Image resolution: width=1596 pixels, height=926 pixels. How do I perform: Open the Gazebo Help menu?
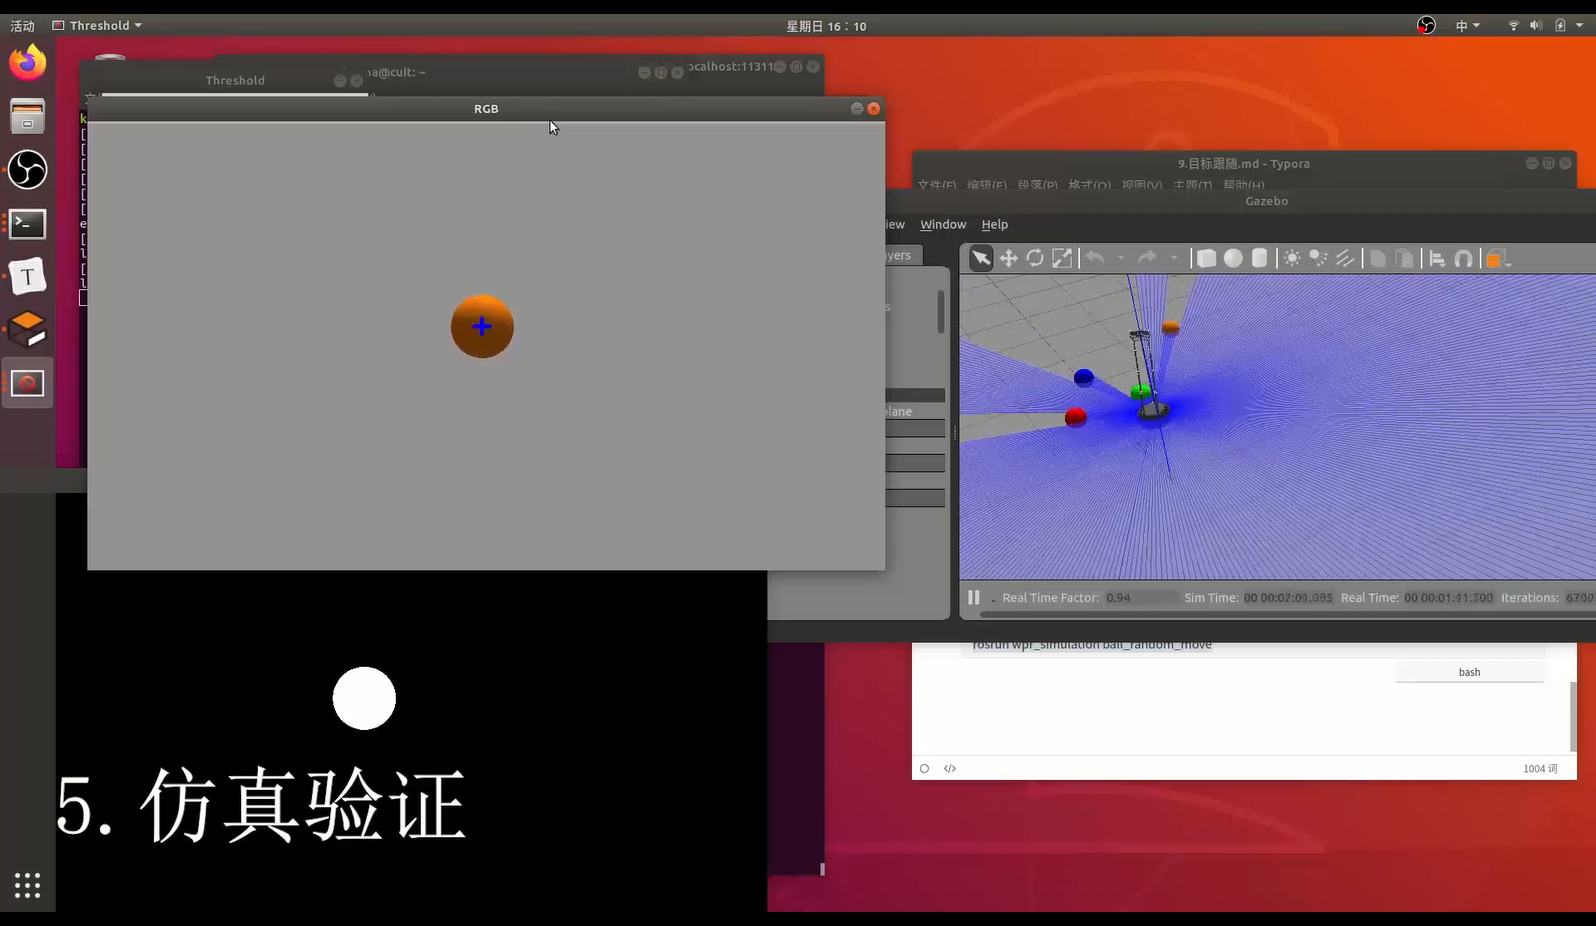[994, 225]
